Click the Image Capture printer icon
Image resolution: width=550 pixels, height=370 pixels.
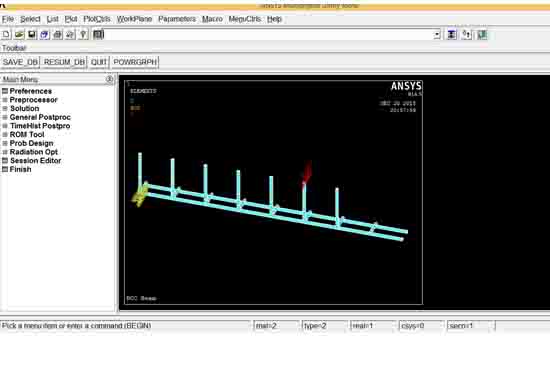[58, 34]
